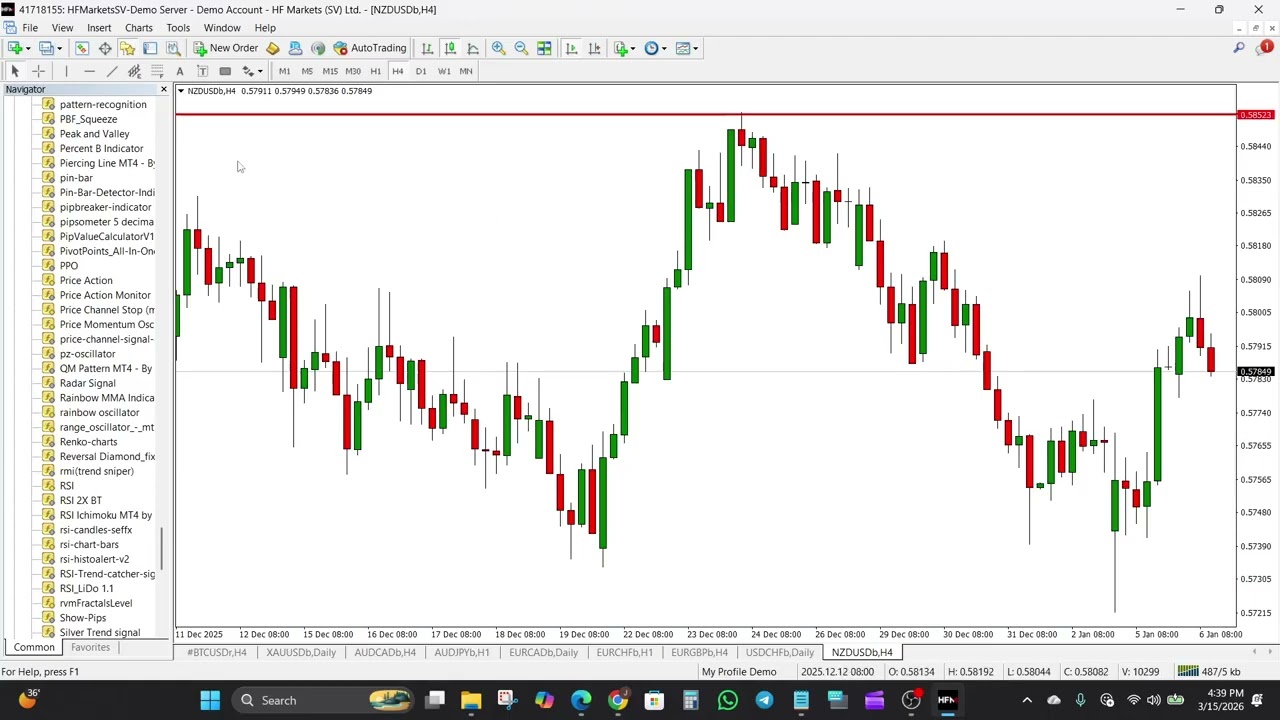
Task: Click the My Profile Demo status entry
Action: [739, 672]
